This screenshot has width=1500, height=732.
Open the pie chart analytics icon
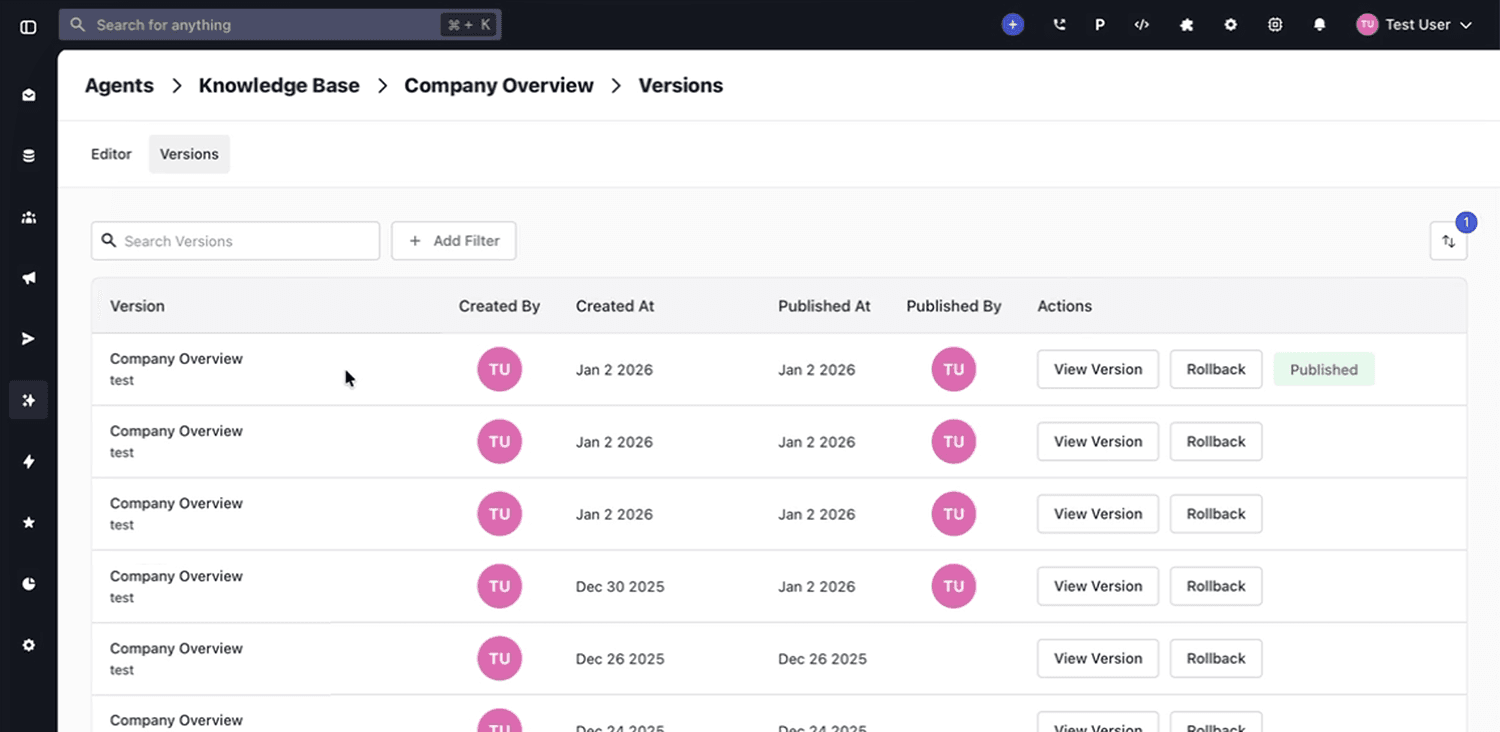click(x=27, y=583)
